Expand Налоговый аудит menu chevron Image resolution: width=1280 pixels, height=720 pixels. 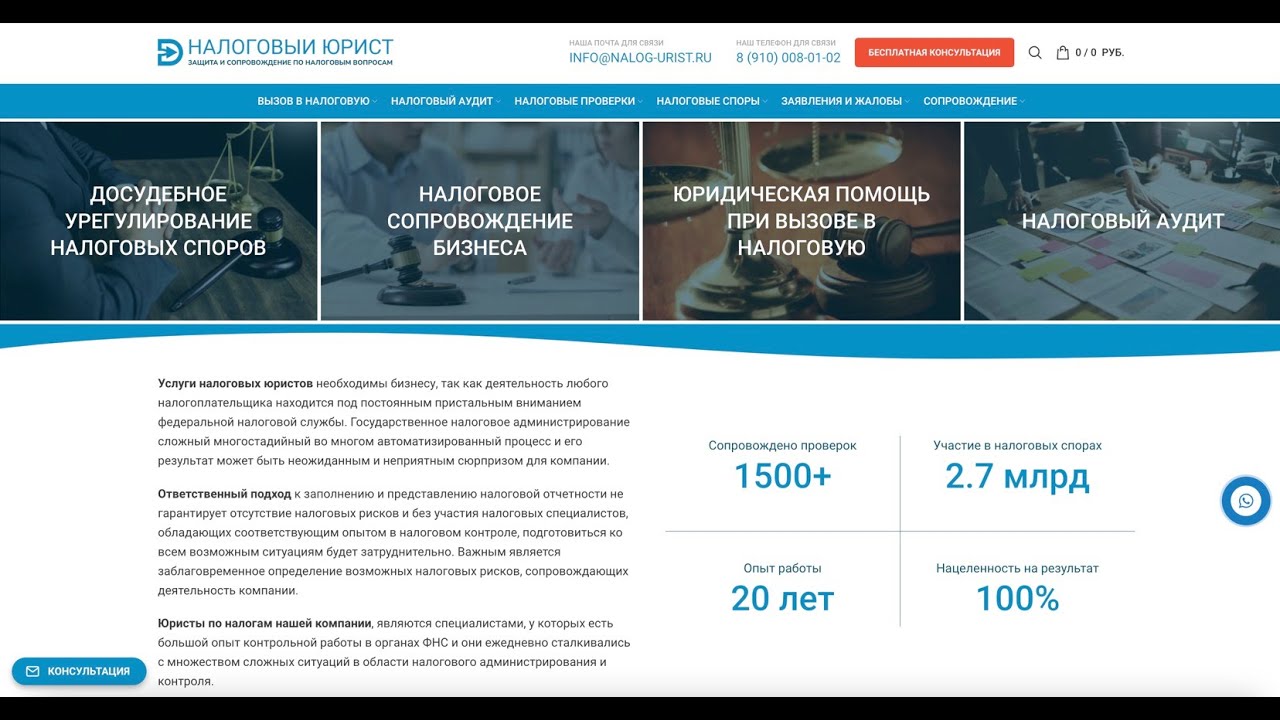click(498, 101)
